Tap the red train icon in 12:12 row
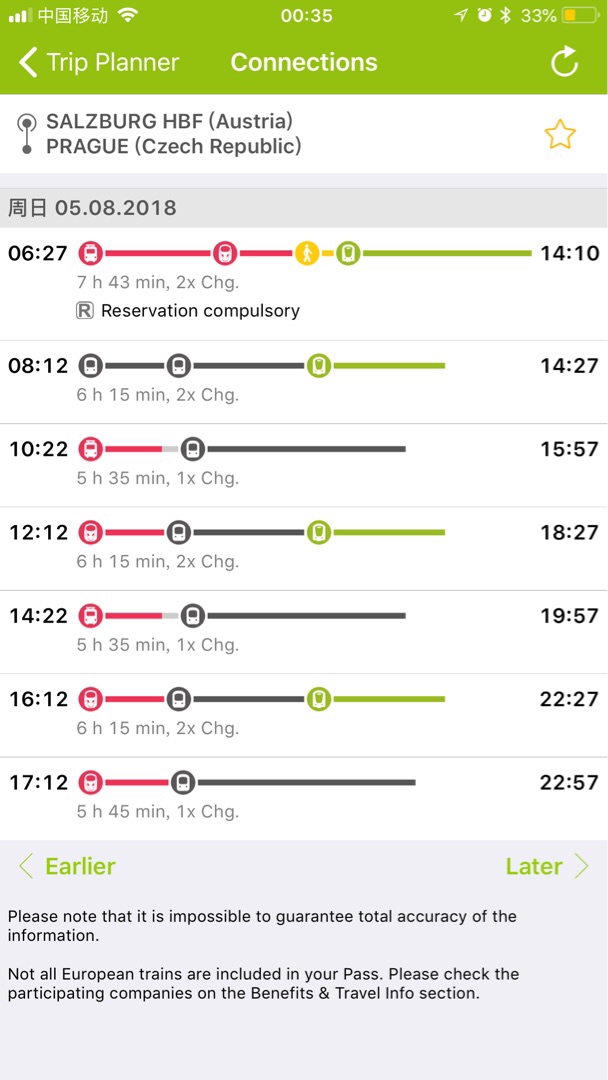This screenshot has height=1080, width=608. [x=91, y=532]
